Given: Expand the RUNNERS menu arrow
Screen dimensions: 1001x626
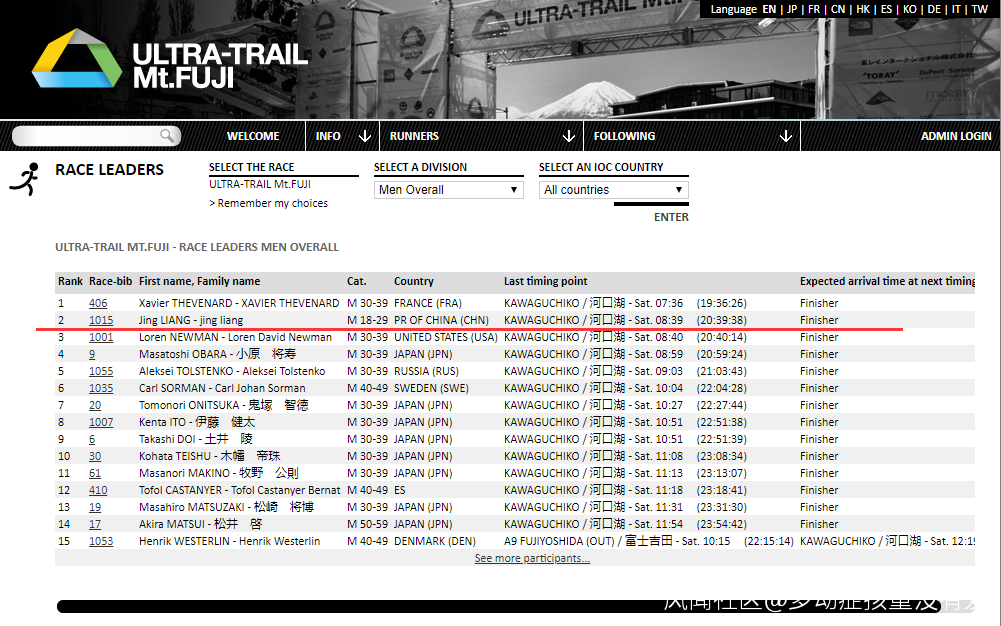Looking at the screenshot, I should click(569, 136).
